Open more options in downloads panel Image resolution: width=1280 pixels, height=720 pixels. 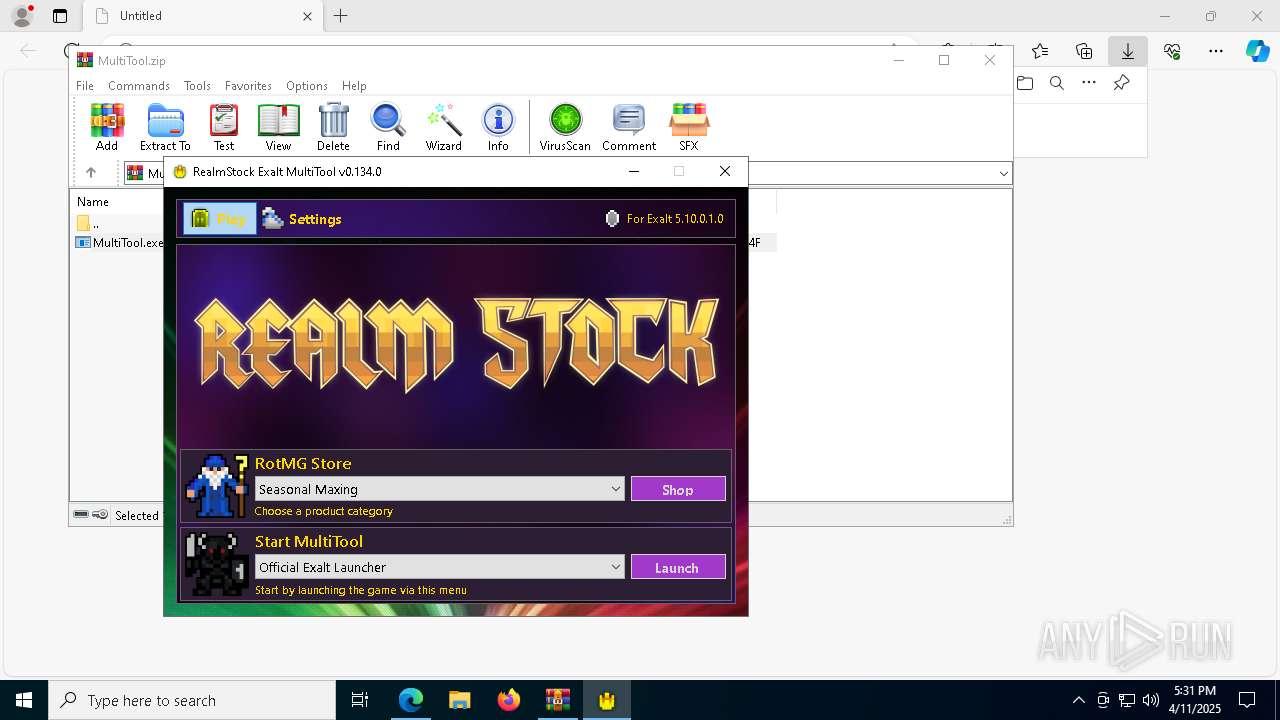[x=1089, y=83]
